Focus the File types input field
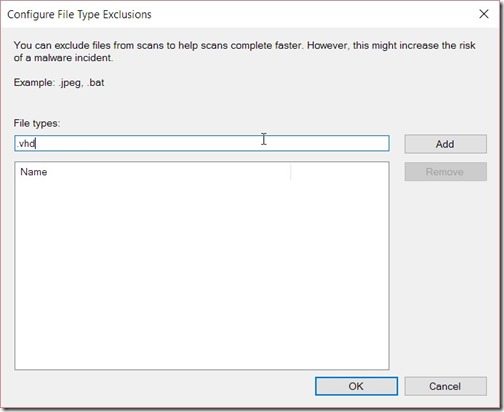504x412 pixels. pos(202,143)
